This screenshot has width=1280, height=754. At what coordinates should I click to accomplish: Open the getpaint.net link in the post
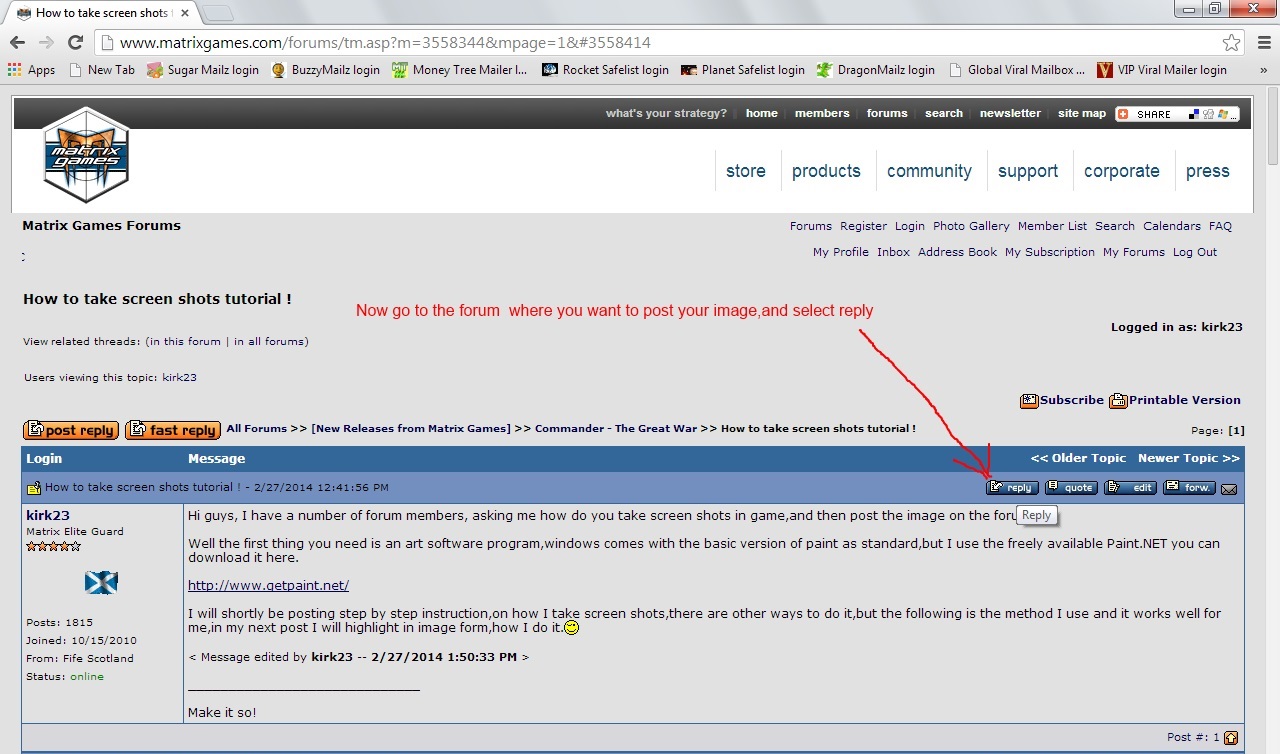[268, 585]
